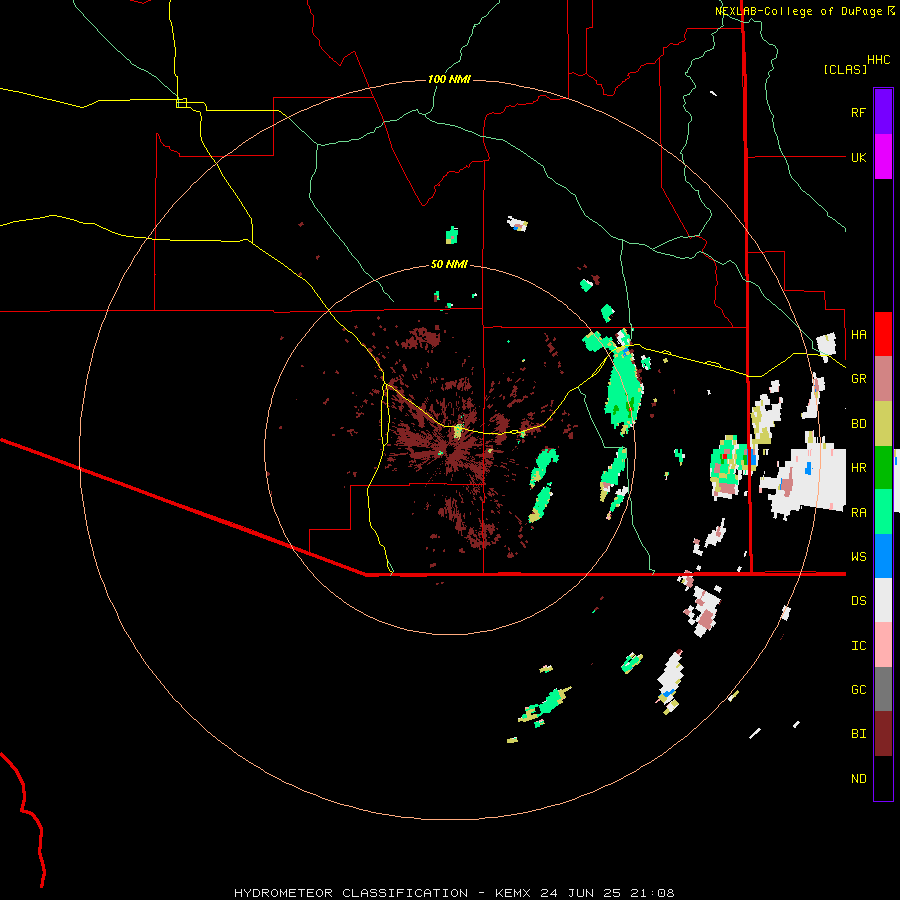
Task: Click the BI legend label
Action: tap(858, 734)
